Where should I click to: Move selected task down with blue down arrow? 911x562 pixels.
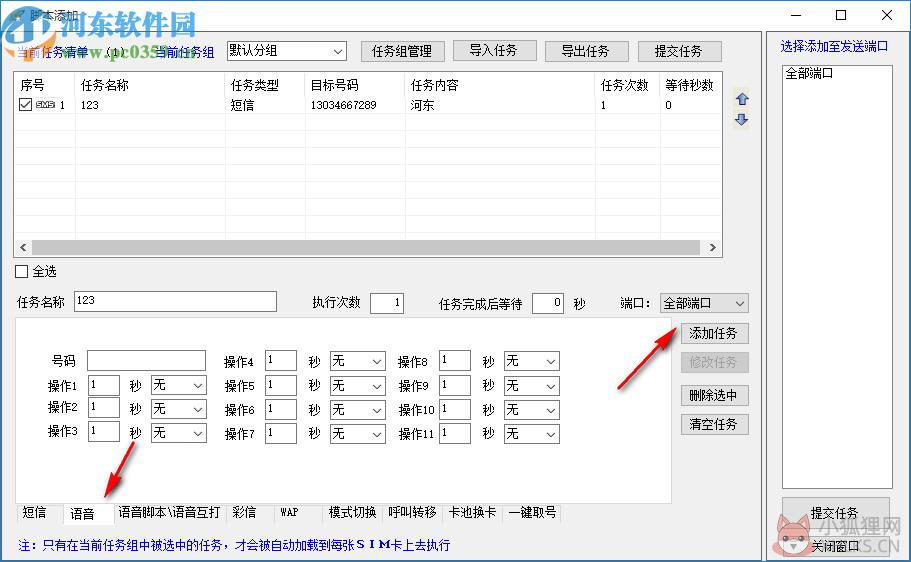point(741,120)
